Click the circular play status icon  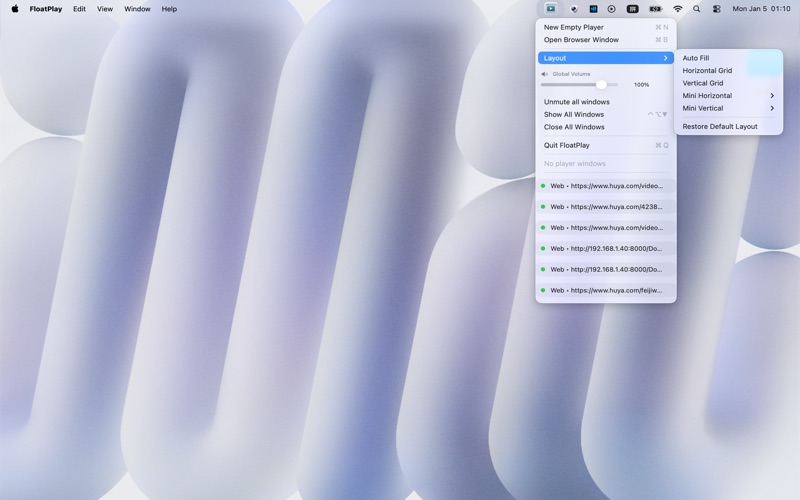tap(611, 9)
